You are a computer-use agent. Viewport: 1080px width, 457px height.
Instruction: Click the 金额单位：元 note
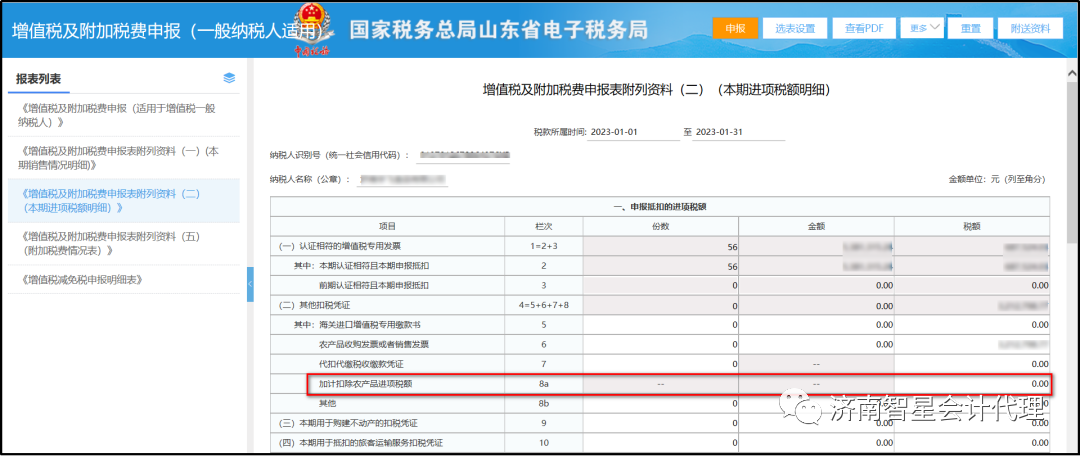[997, 179]
